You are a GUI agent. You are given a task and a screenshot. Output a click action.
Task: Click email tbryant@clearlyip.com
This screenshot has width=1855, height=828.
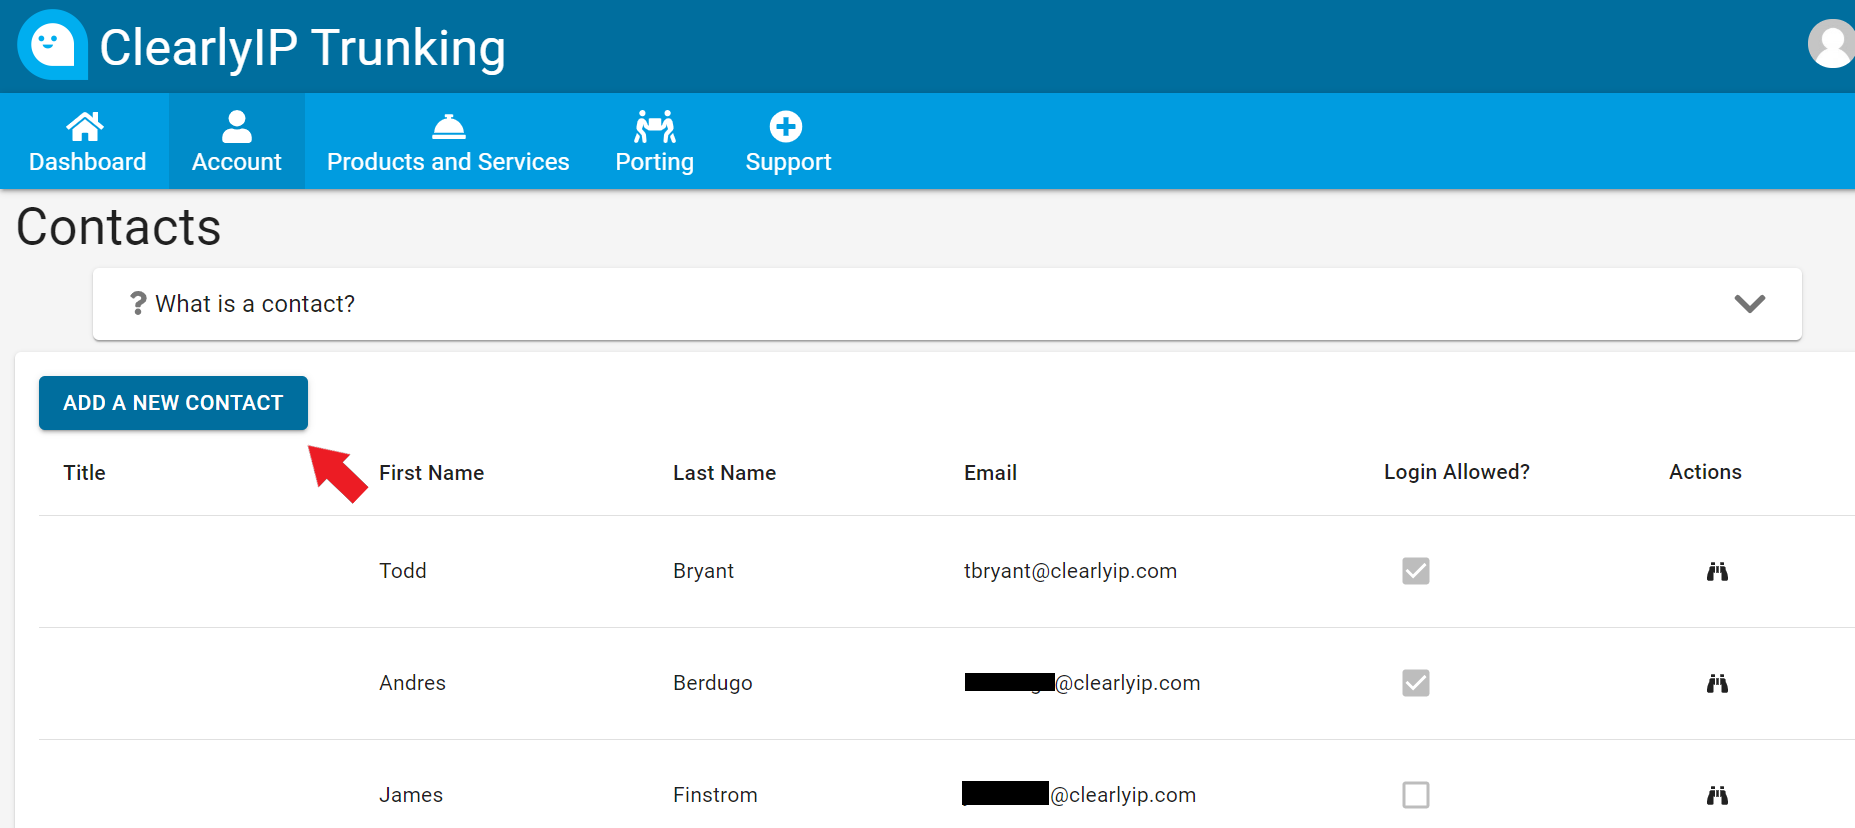click(x=1070, y=571)
